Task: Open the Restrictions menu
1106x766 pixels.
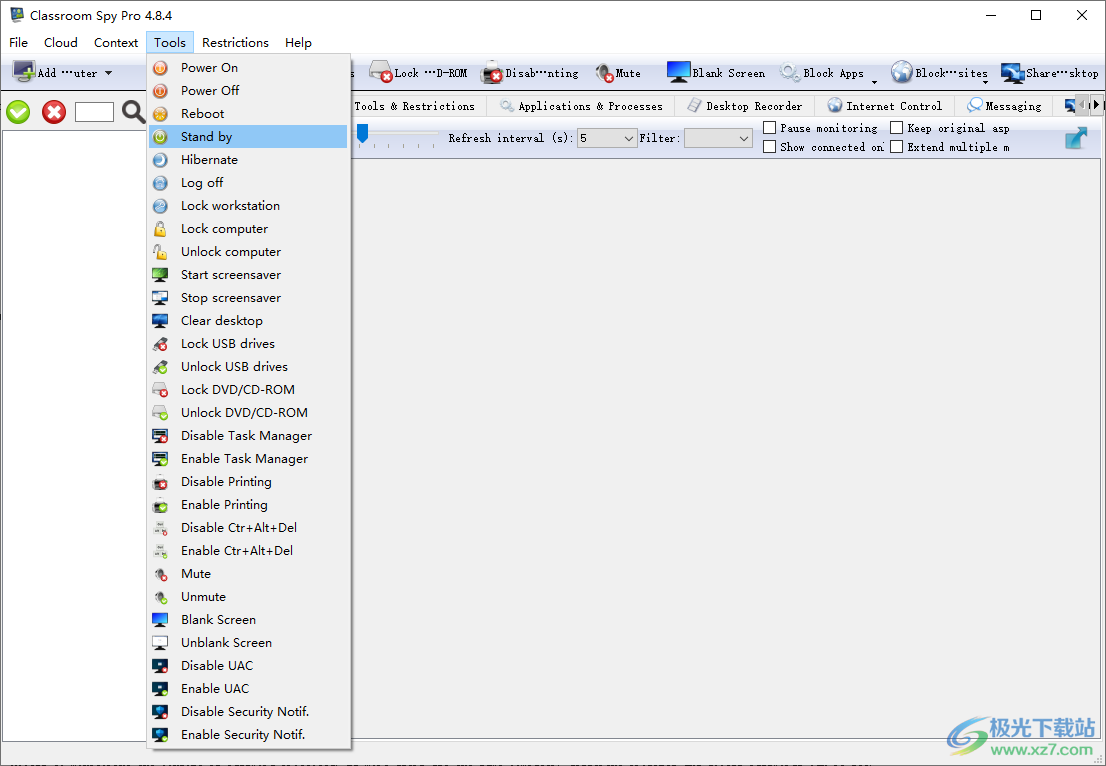Action: tap(235, 42)
